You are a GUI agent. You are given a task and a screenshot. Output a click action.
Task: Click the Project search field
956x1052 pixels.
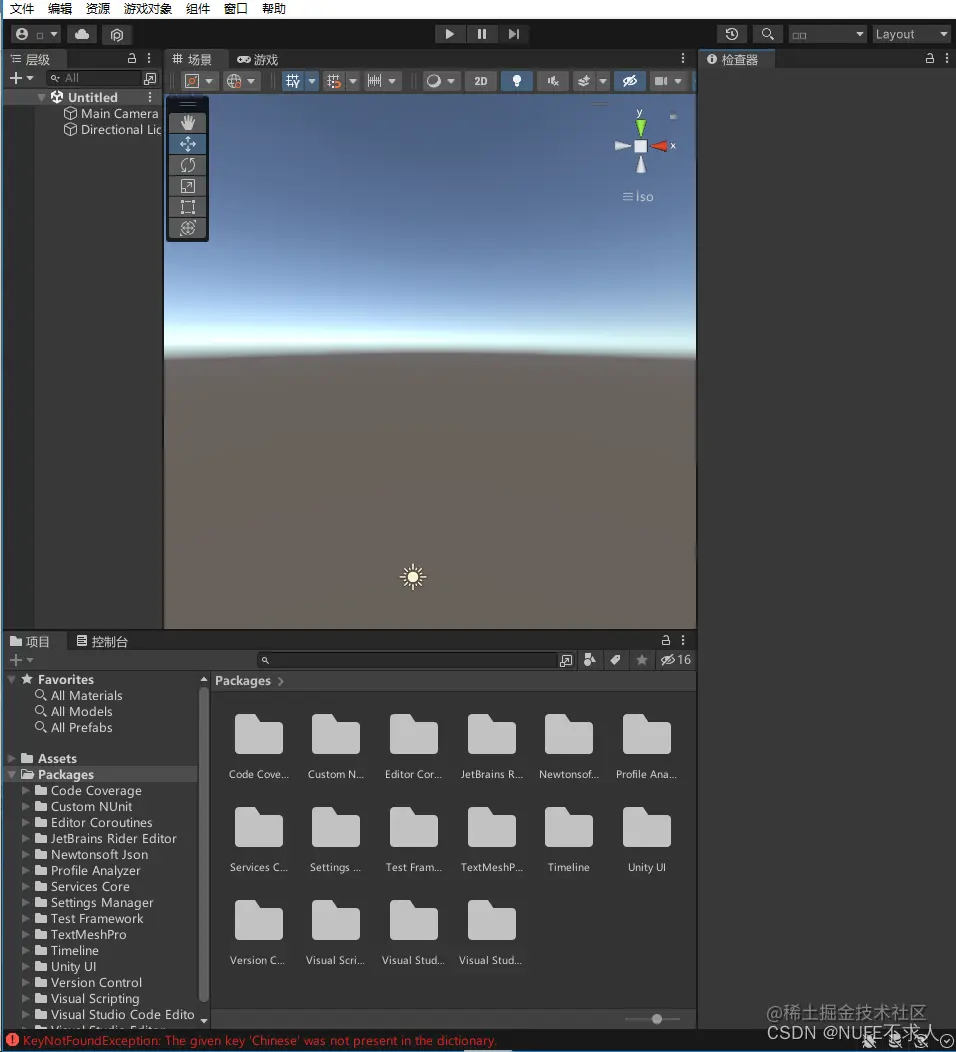pos(407,661)
